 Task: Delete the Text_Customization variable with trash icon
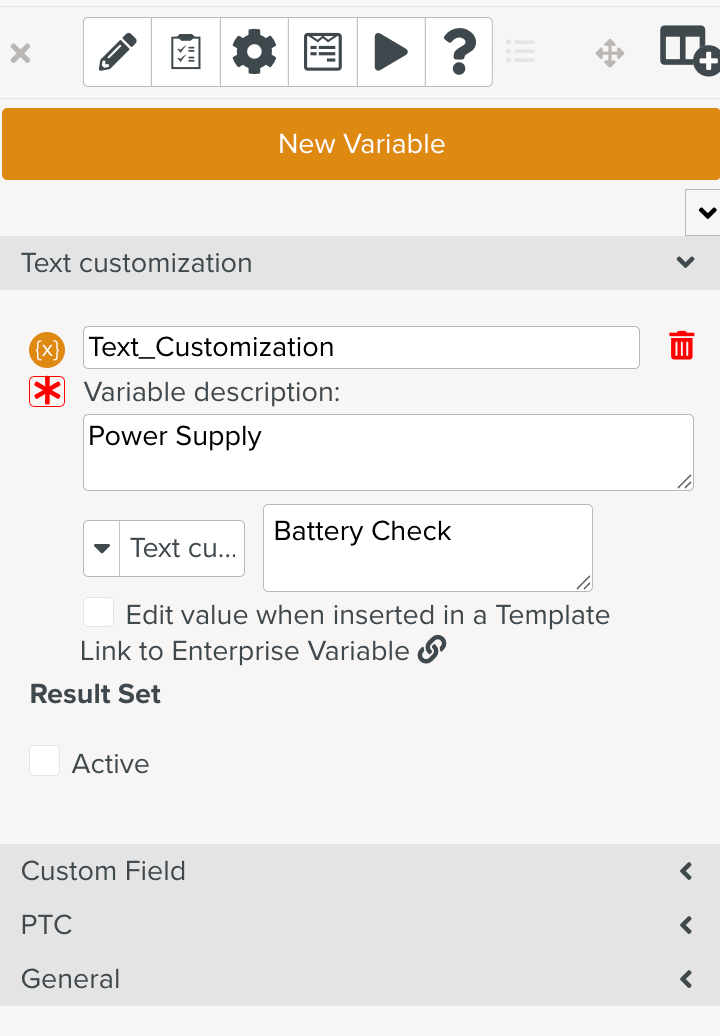[x=681, y=346]
